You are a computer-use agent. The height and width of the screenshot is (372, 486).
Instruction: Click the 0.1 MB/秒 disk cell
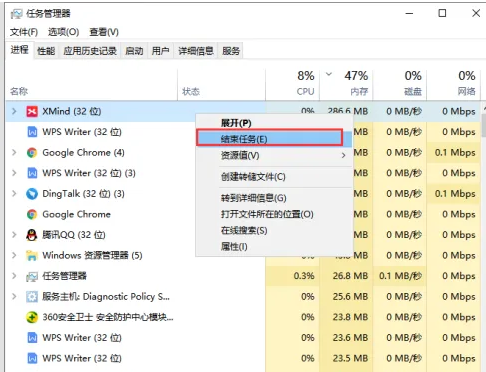pyautogui.click(x=400, y=276)
